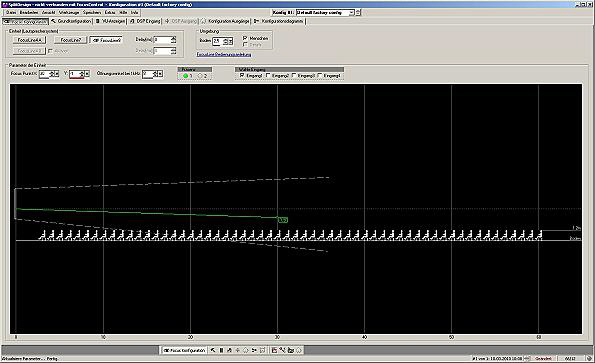Viewport: 595px width, 363px height.
Task: Switch to DSP Eingang tab
Action: 145,21
